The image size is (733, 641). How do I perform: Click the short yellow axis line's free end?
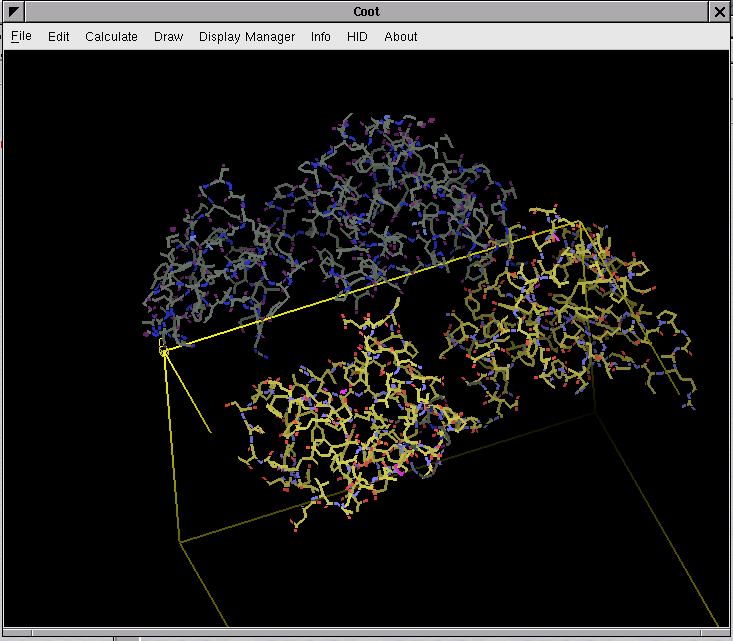211,433
